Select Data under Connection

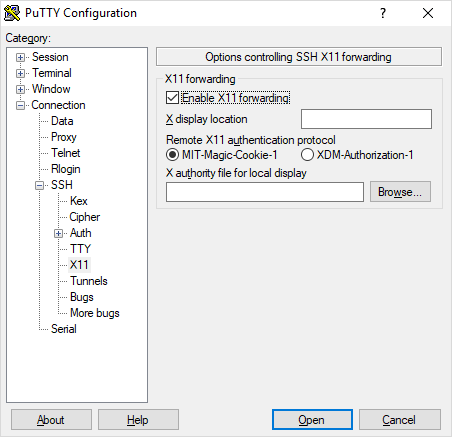point(62,121)
